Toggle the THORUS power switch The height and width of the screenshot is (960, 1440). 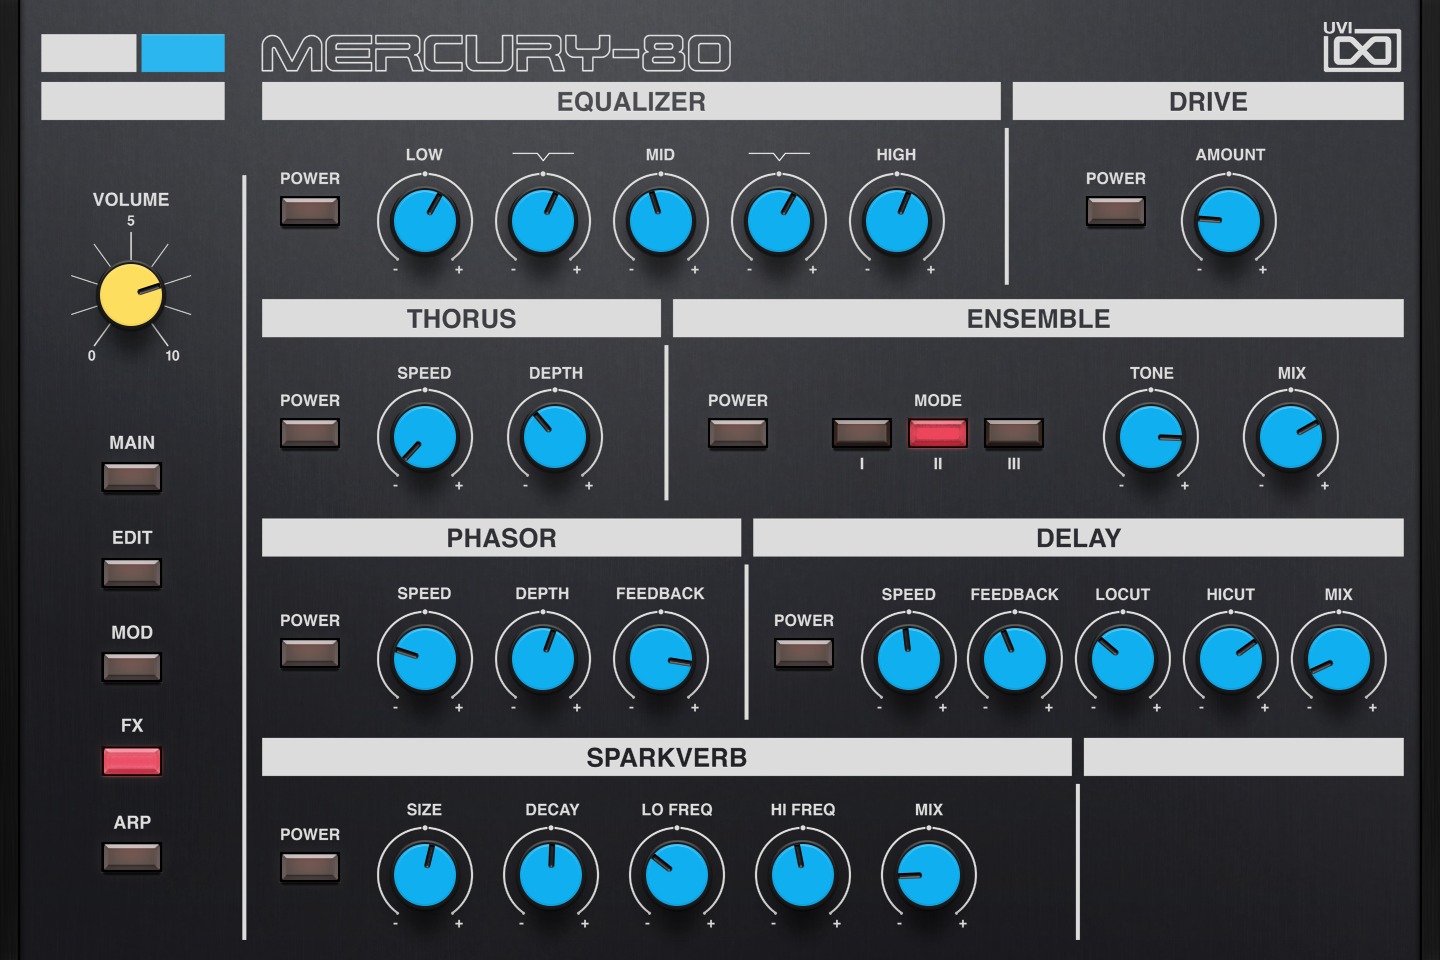click(x=310, y=434)
